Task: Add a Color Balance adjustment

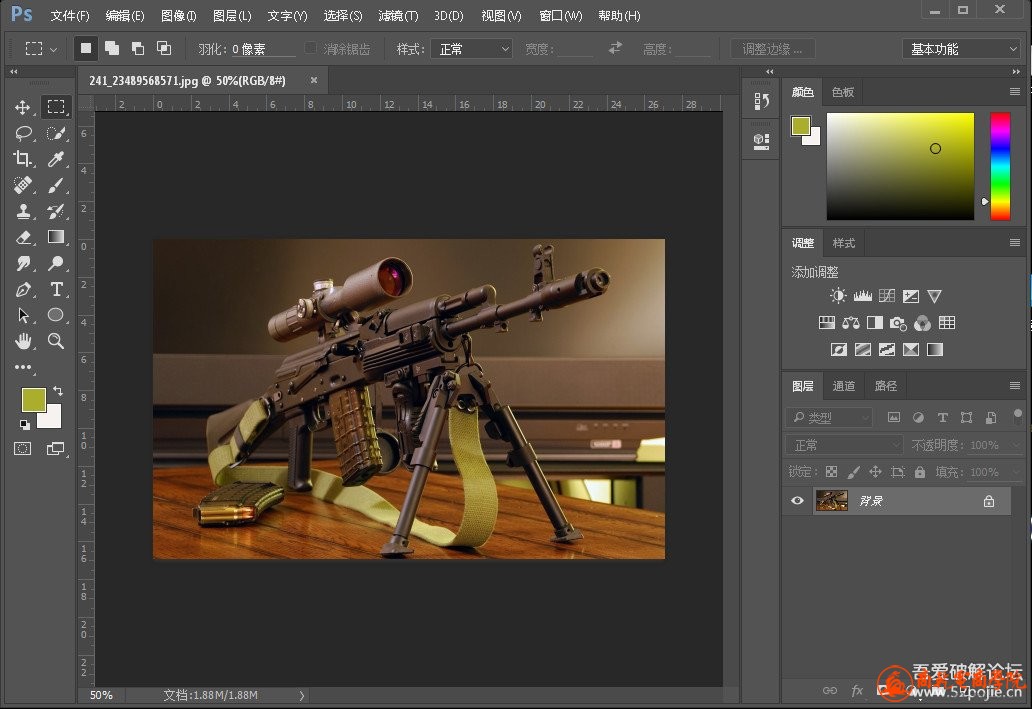Action: pyautogui.click(x=850, y=323)
